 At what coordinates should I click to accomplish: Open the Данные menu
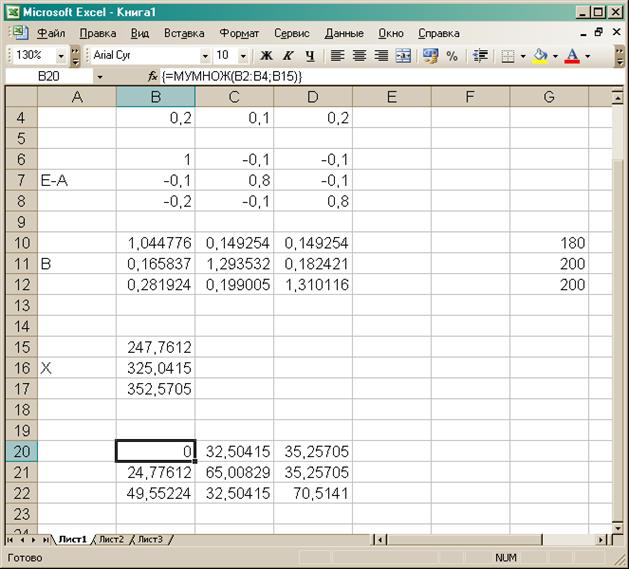(x=344, y=33)
